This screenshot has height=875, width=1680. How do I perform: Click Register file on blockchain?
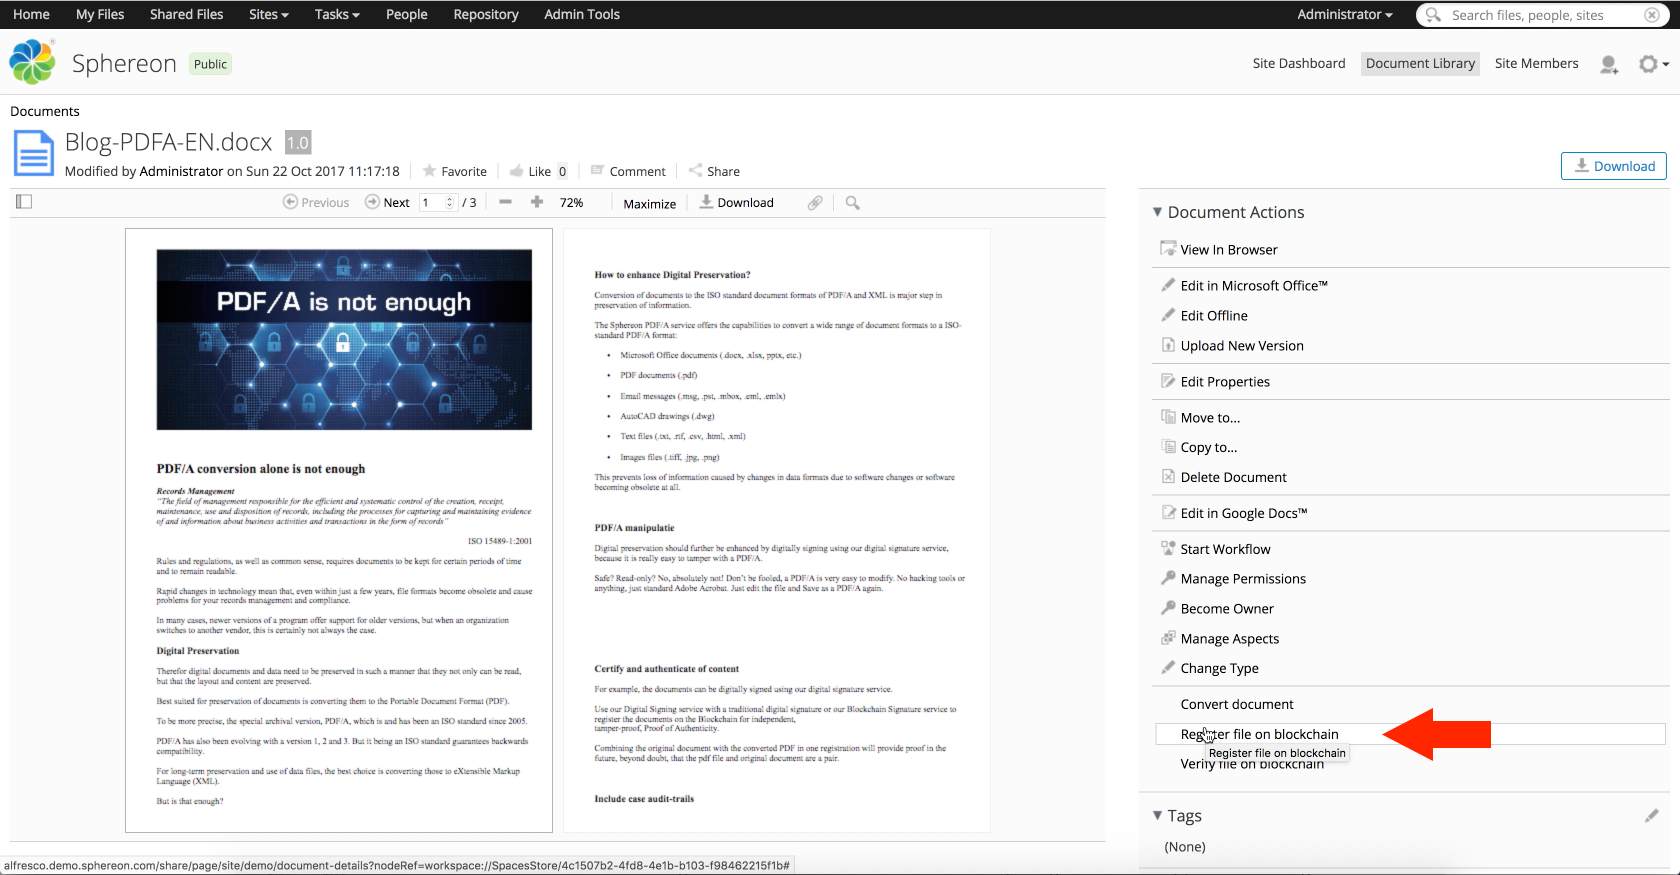pyautogui.click(x=1259, y=734)
